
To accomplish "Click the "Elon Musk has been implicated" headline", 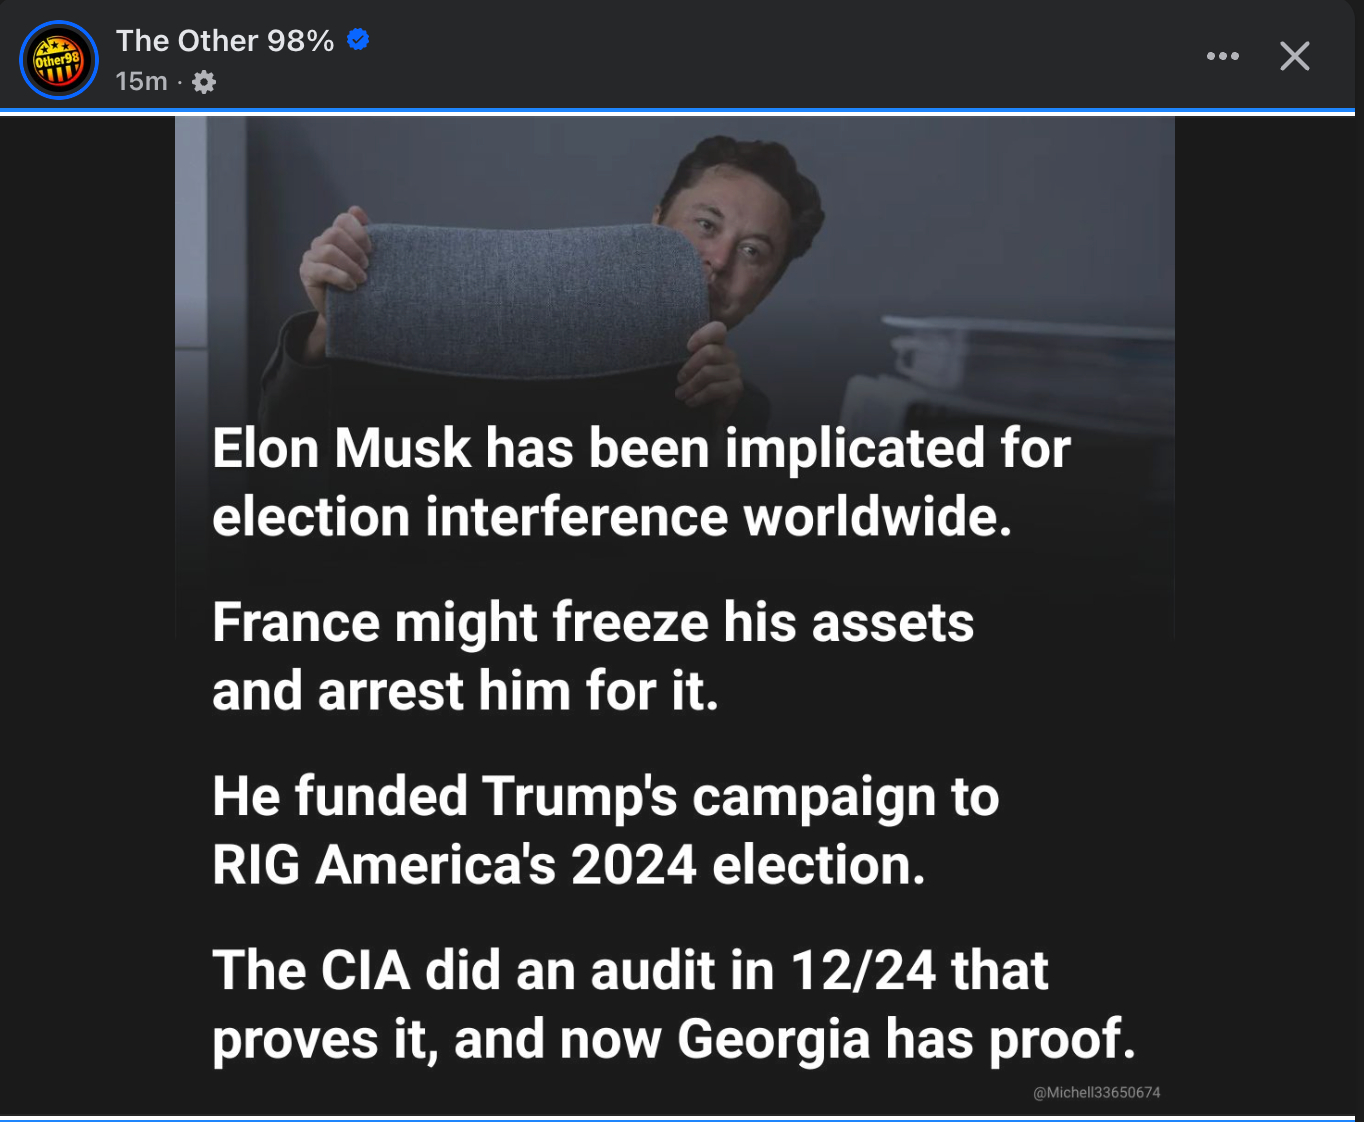I will tap(641, 448).
